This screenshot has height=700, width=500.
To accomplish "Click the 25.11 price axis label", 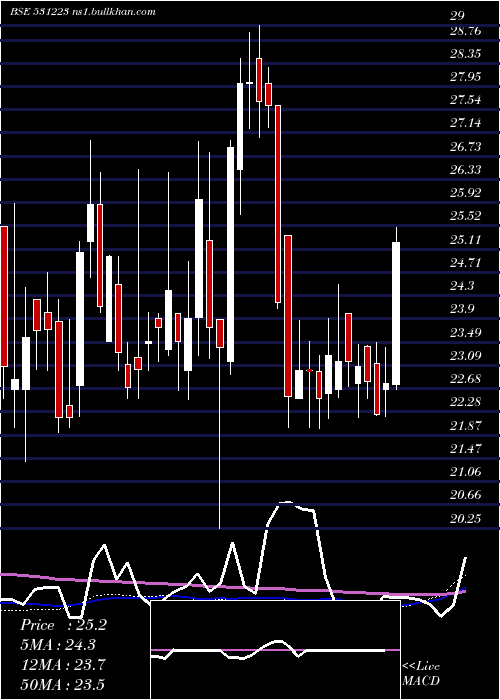I will coord(465,240).
